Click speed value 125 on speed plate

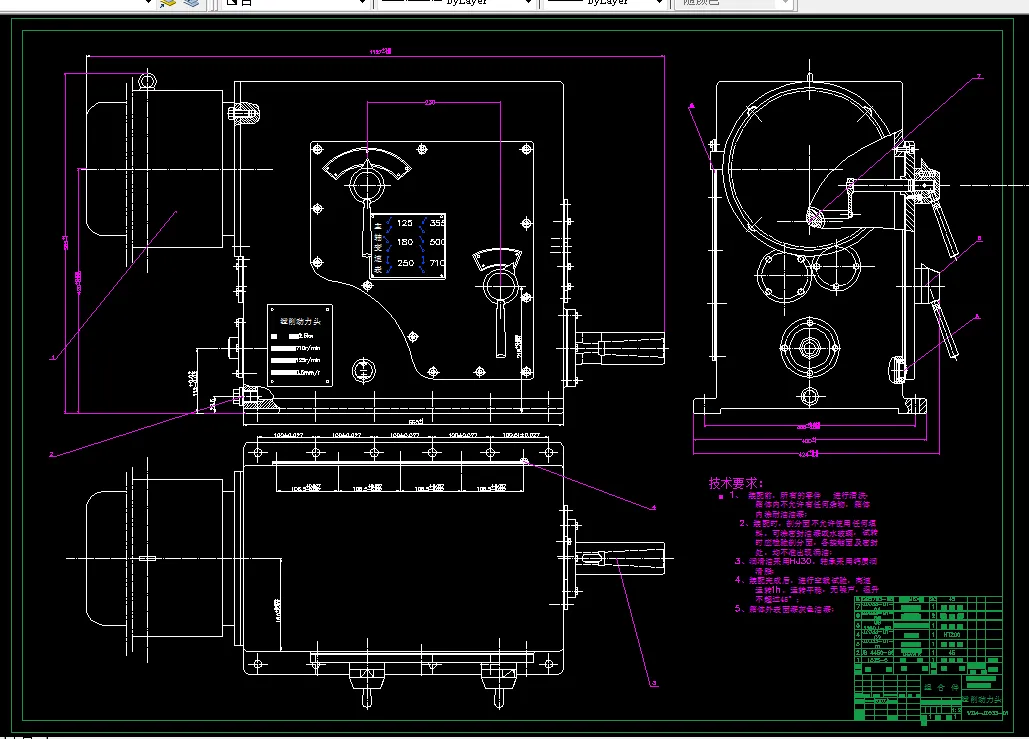tap(405, 223)
